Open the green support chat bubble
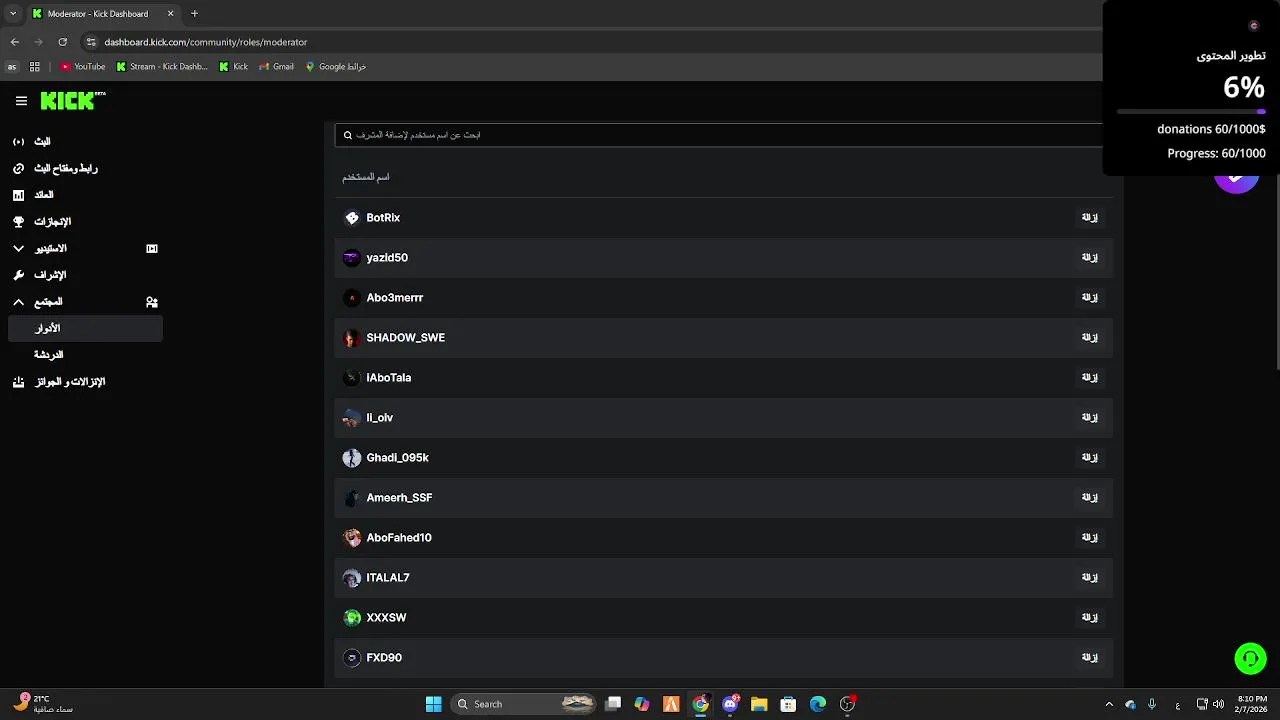This screenshot has height=720, width=1280. [1250, 658]
